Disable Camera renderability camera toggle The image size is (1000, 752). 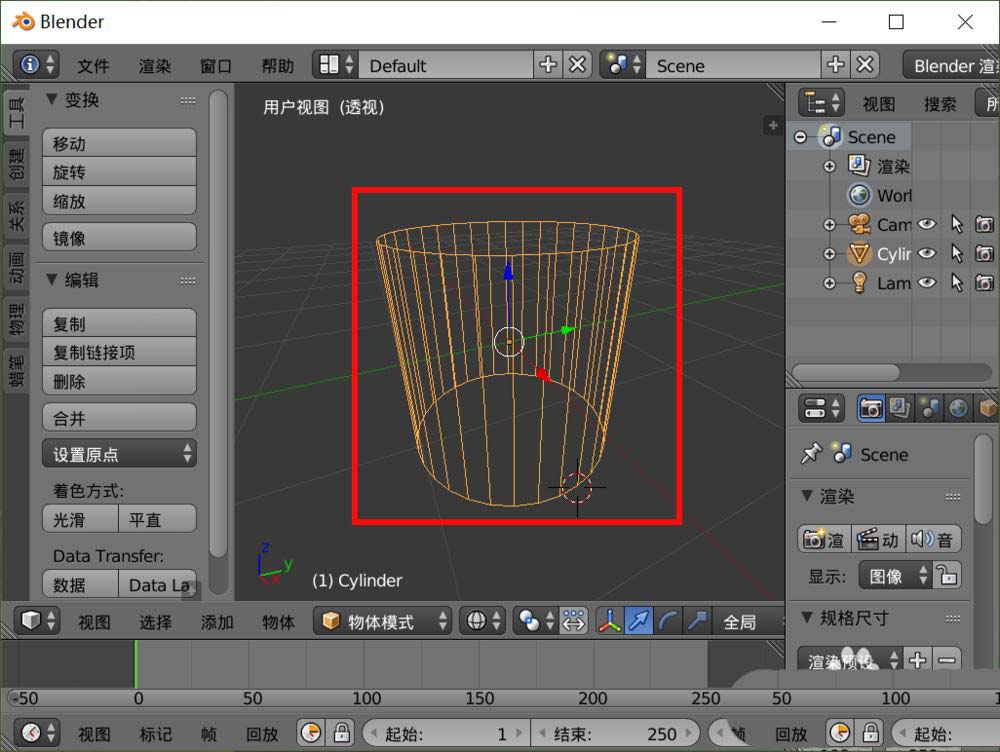pyautogui.click(x=984, y=224)
